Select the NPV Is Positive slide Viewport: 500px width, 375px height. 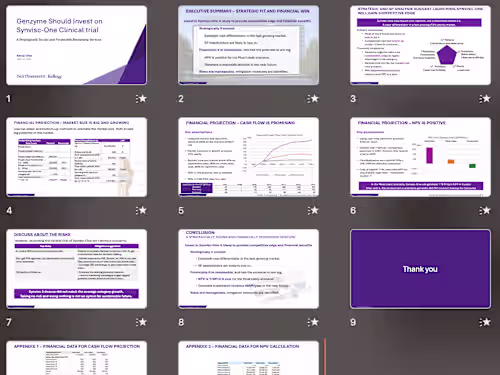420,157
